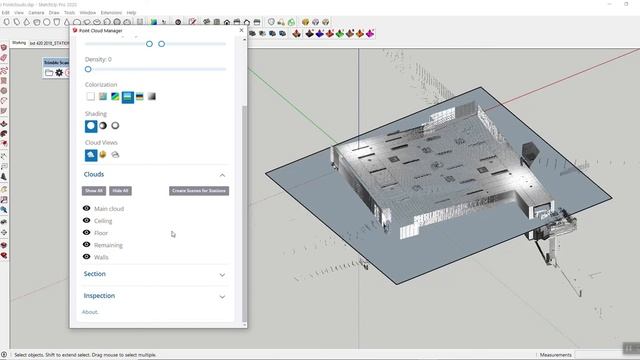Choose the hollow ring shading mode
640x360 pixels.
pyautogui.click(x=115, y=126)
